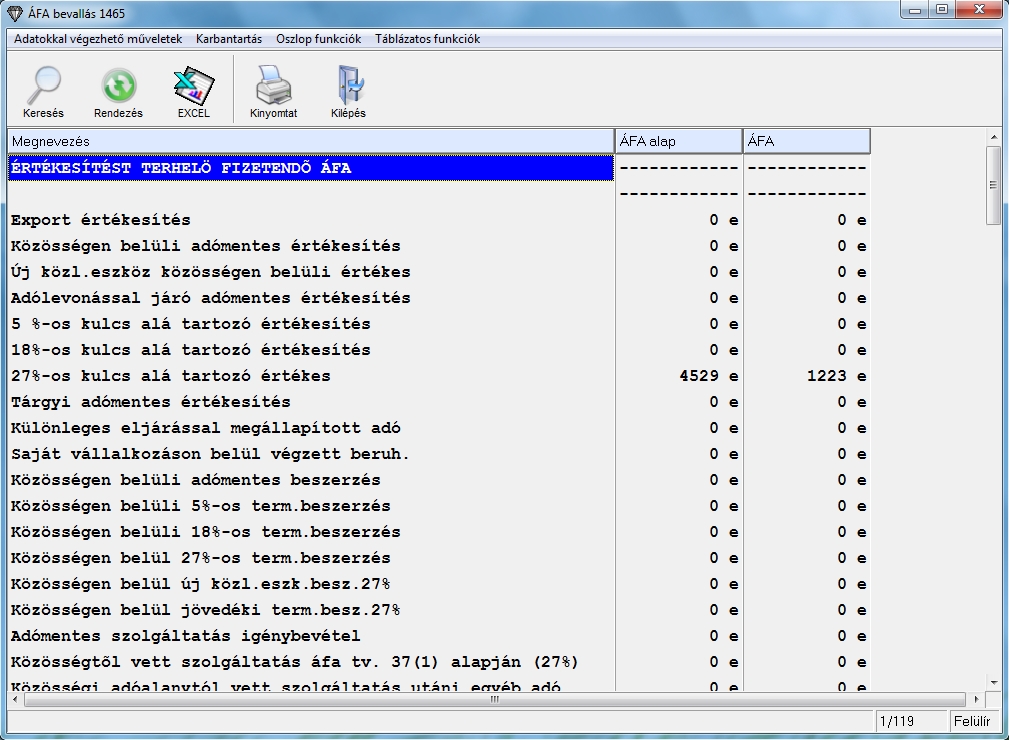Click the ÁFA alap column header
Image resolution: width=1009 pixels, height=740 pixels.
pyautogui.click(x=677, y=142)
